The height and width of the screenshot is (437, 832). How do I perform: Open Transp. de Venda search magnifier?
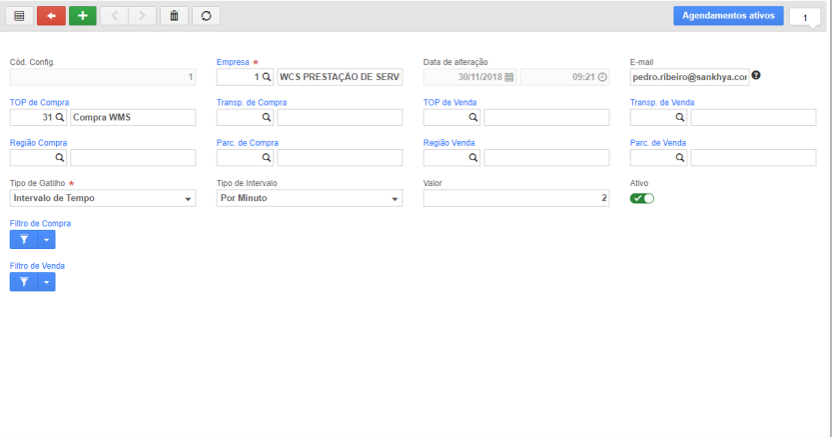(680, 117)
